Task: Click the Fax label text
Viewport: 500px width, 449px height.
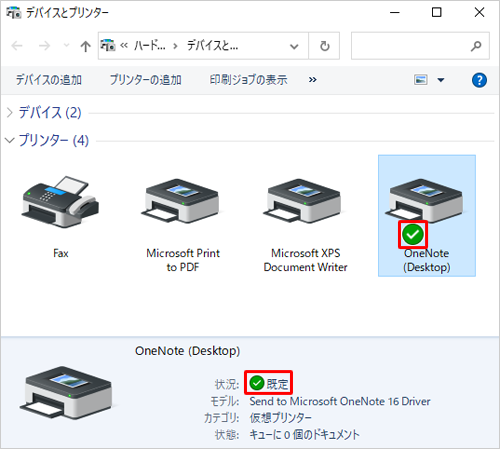Action: [61, 253]
